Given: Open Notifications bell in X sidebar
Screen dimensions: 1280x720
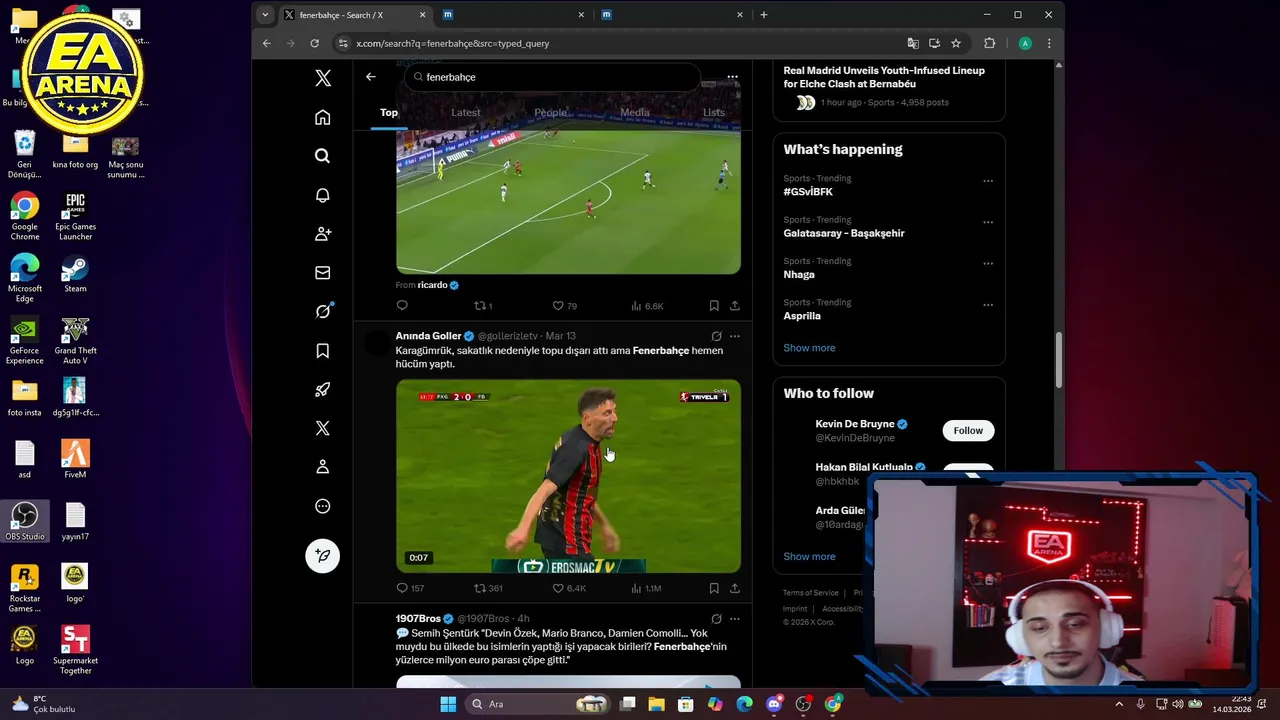Looking at the screenshot, I should (322, 195).
